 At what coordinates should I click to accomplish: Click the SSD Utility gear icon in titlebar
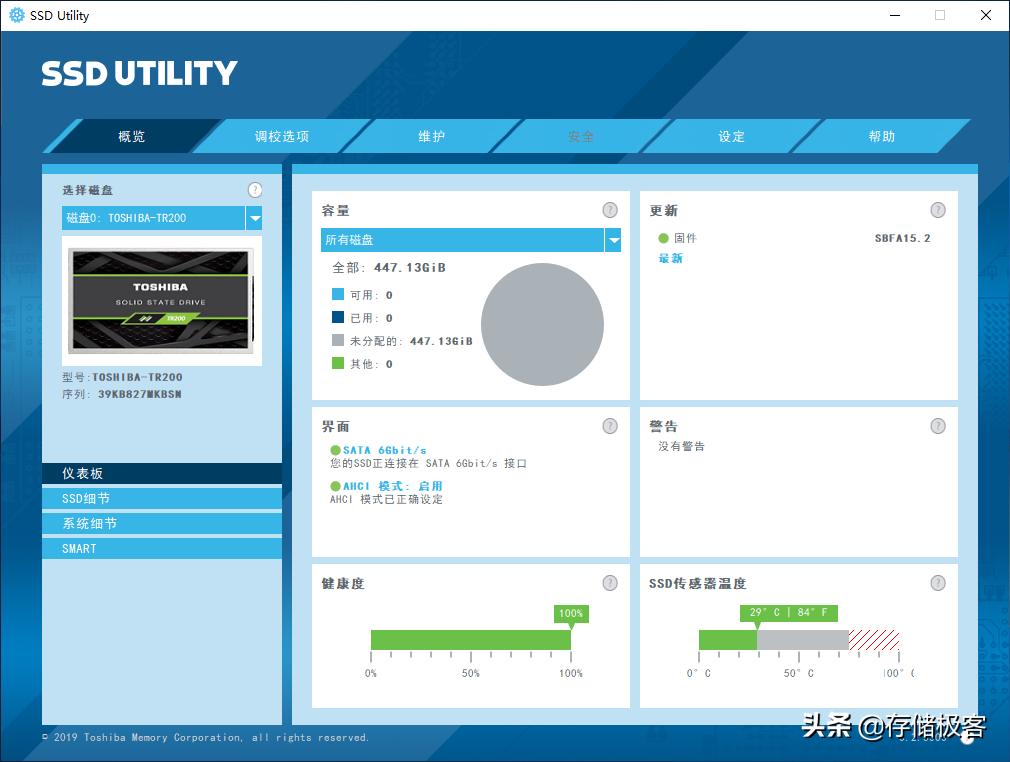point(14,15)
